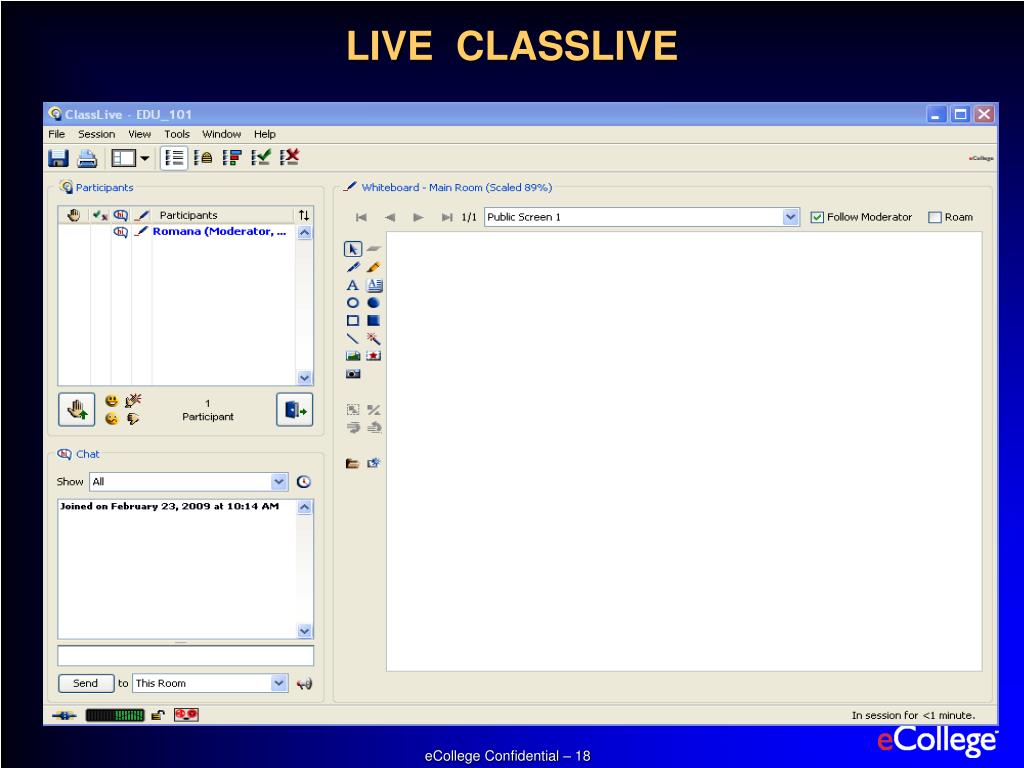Viewport: 1024px width, 768px height.
Task: Select the orange highlighter tool
Action: (374, 267)
